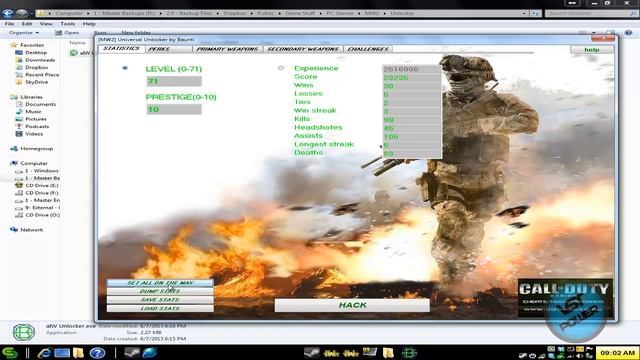The height and width of the screenshot is (360, 640).
Task: Click the Assists value field
Action: [411, 137]
